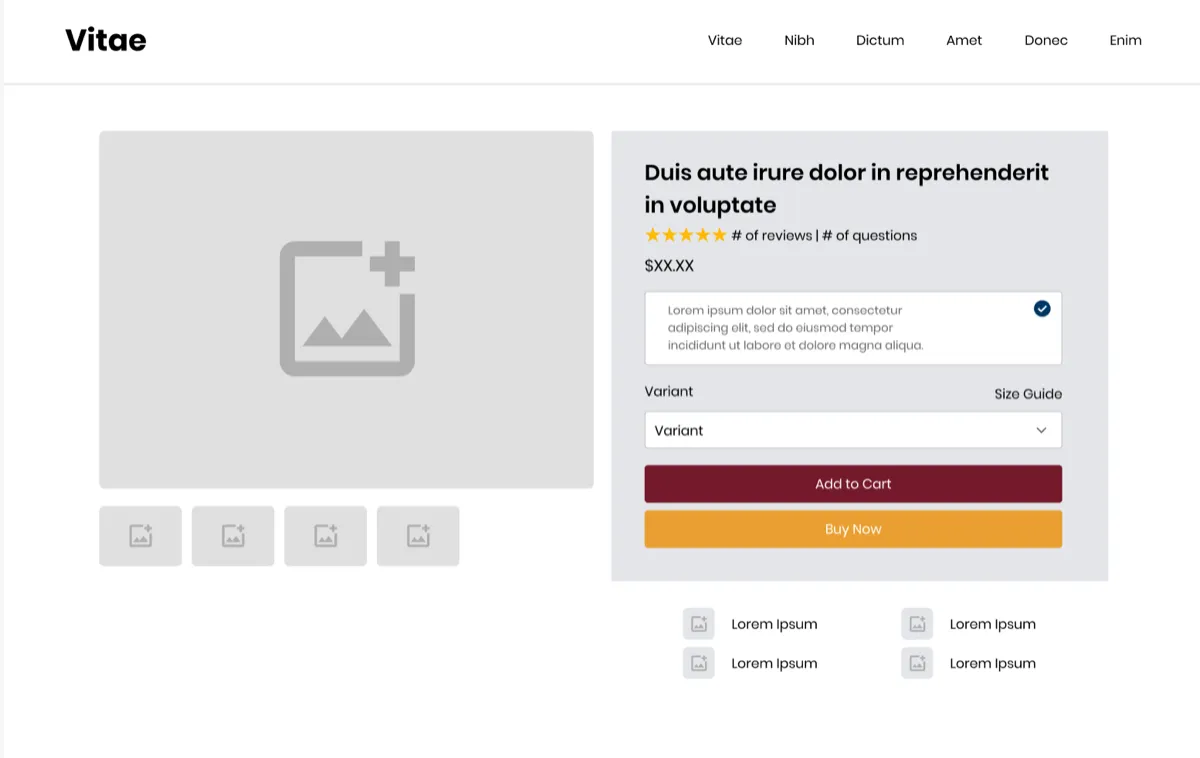Toggle the blue checkmark in the lorem ipsum box
This screenshot has width=1200, height=758.
click(1042, 308)
